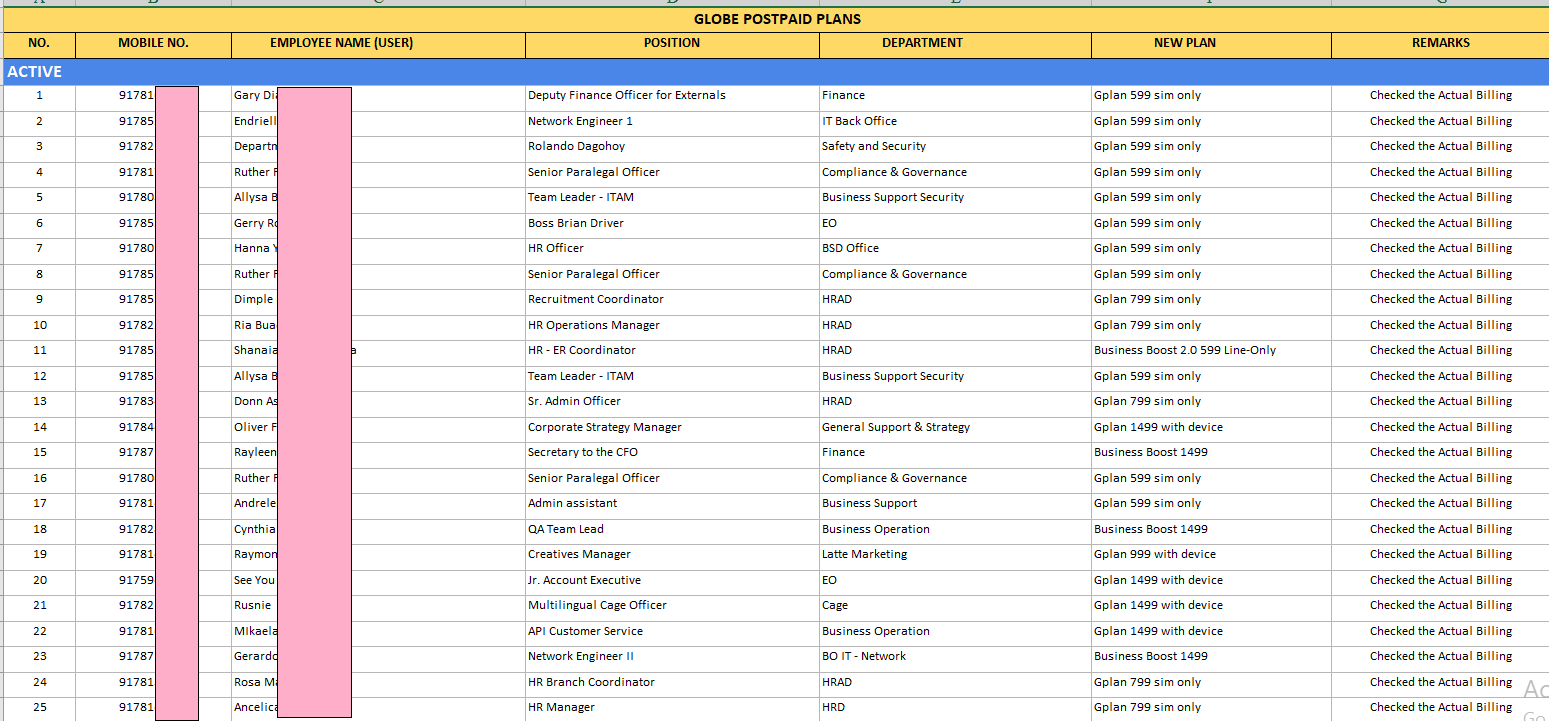Click the 'Deputy Finance Officer for Externals' cell
The width and height of the screenshot is (1549, 721).
coord(672,96)
